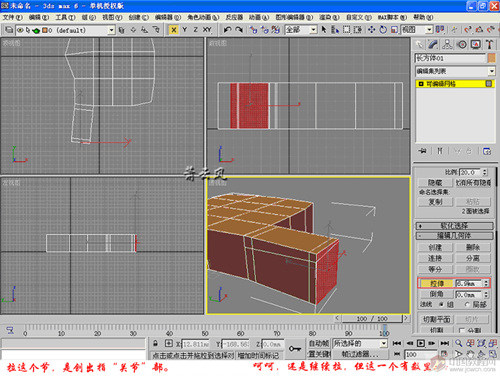The width and height of the screenshot is (500, 376).
Task: Open the Views menu
Action: click(x=112, y=17)
